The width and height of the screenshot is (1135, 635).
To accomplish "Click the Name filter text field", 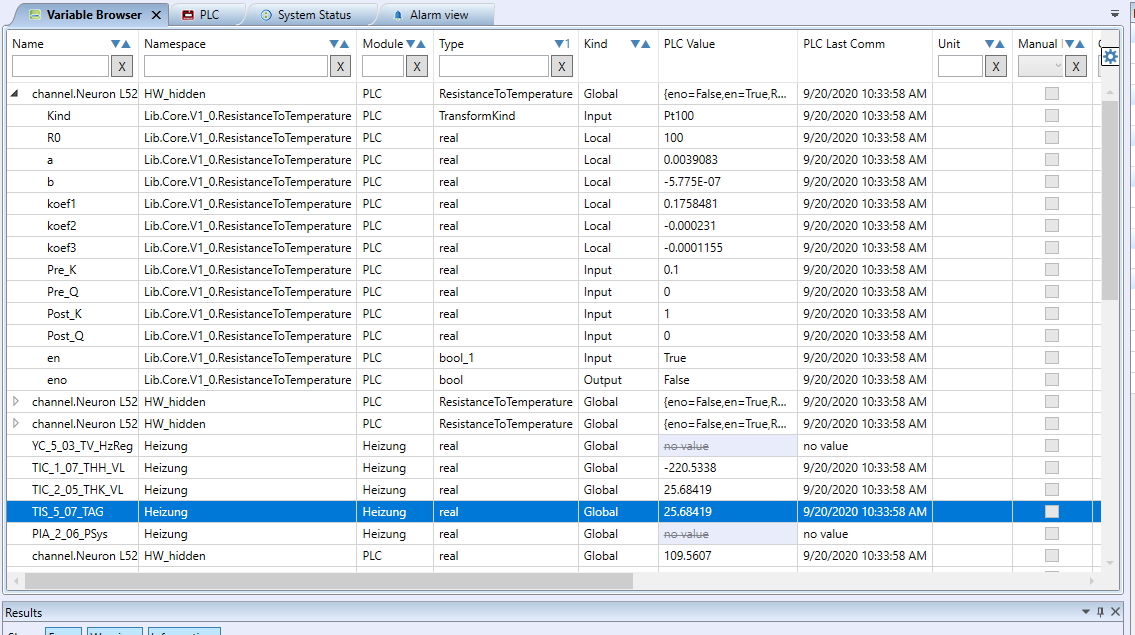I will (59, 66).
